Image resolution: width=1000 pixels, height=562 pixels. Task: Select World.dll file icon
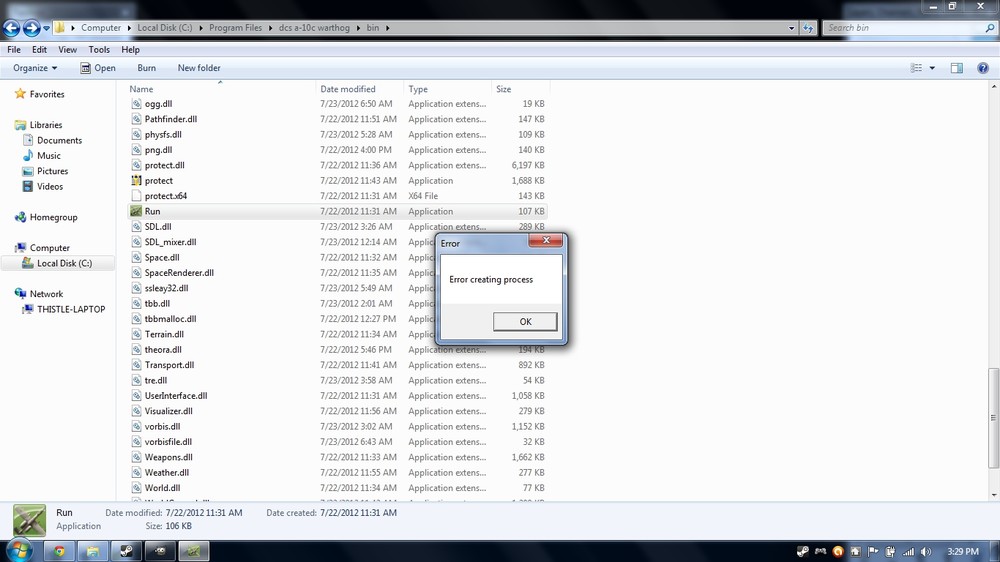point(136,488)
